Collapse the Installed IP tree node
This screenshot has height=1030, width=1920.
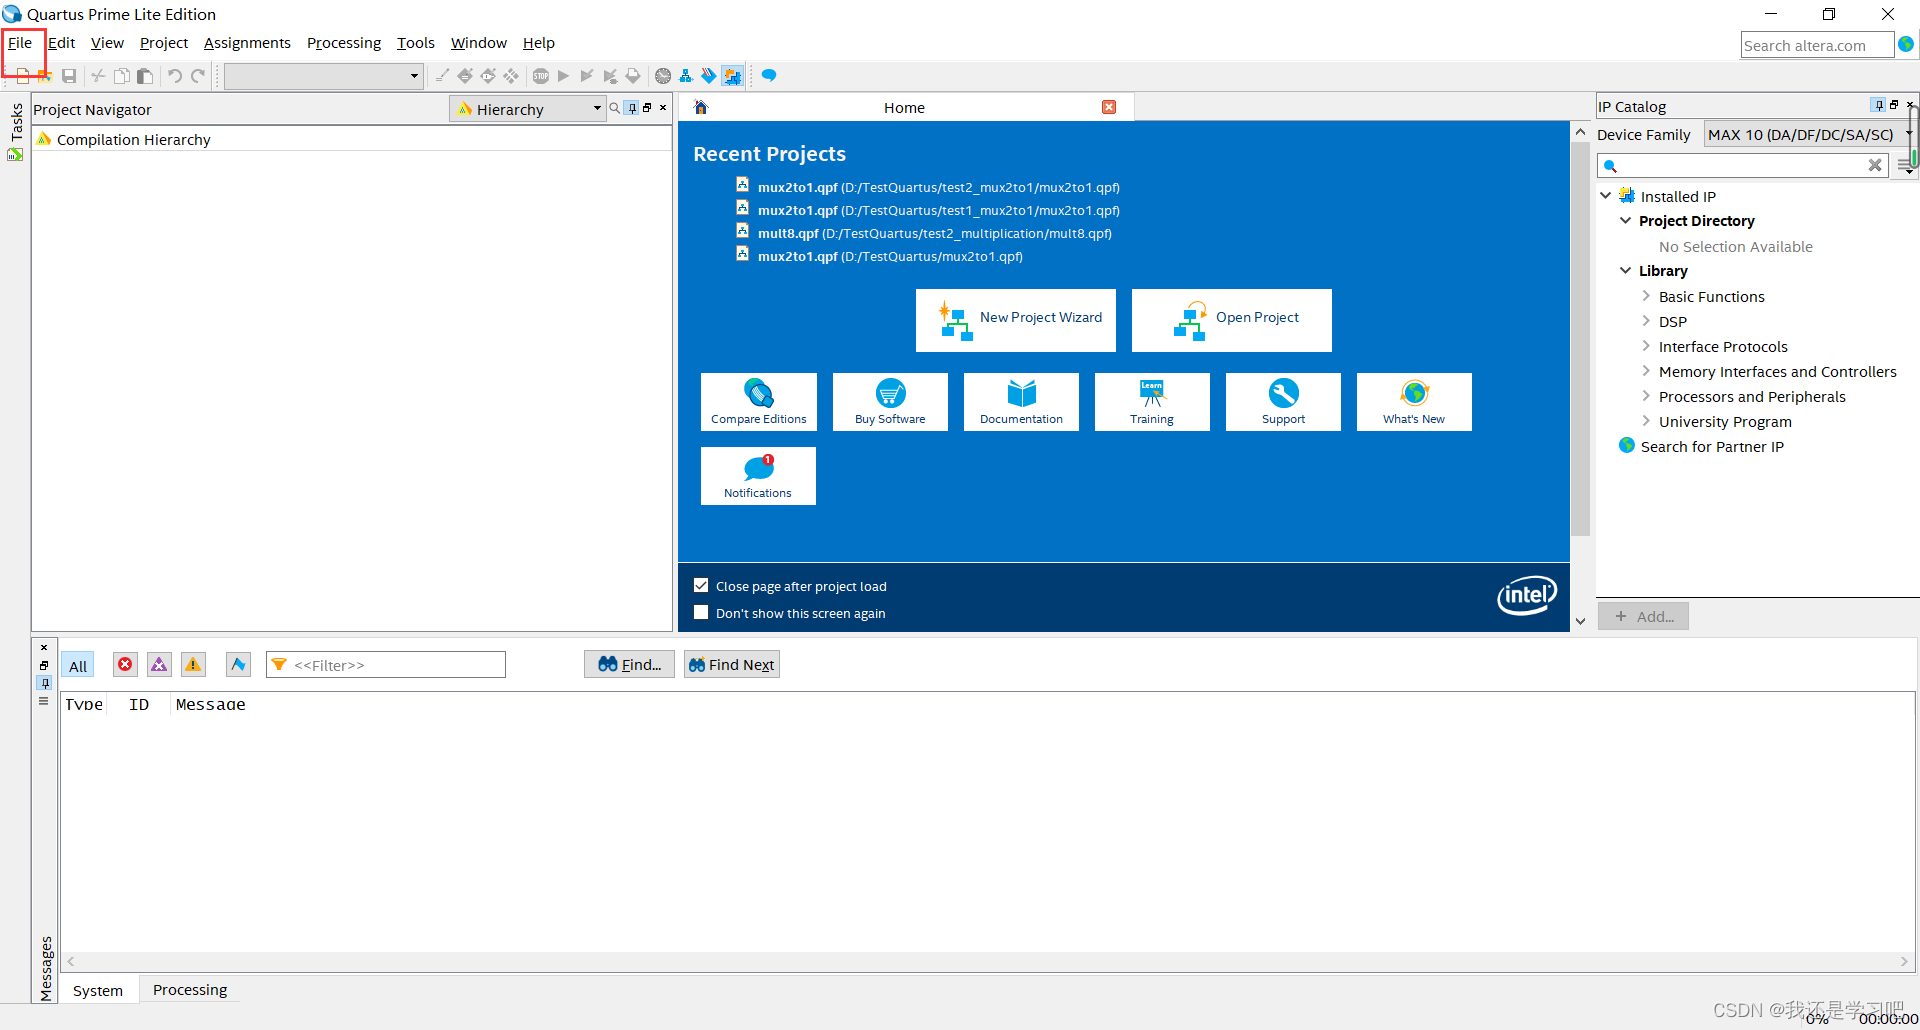[1606, 196]
